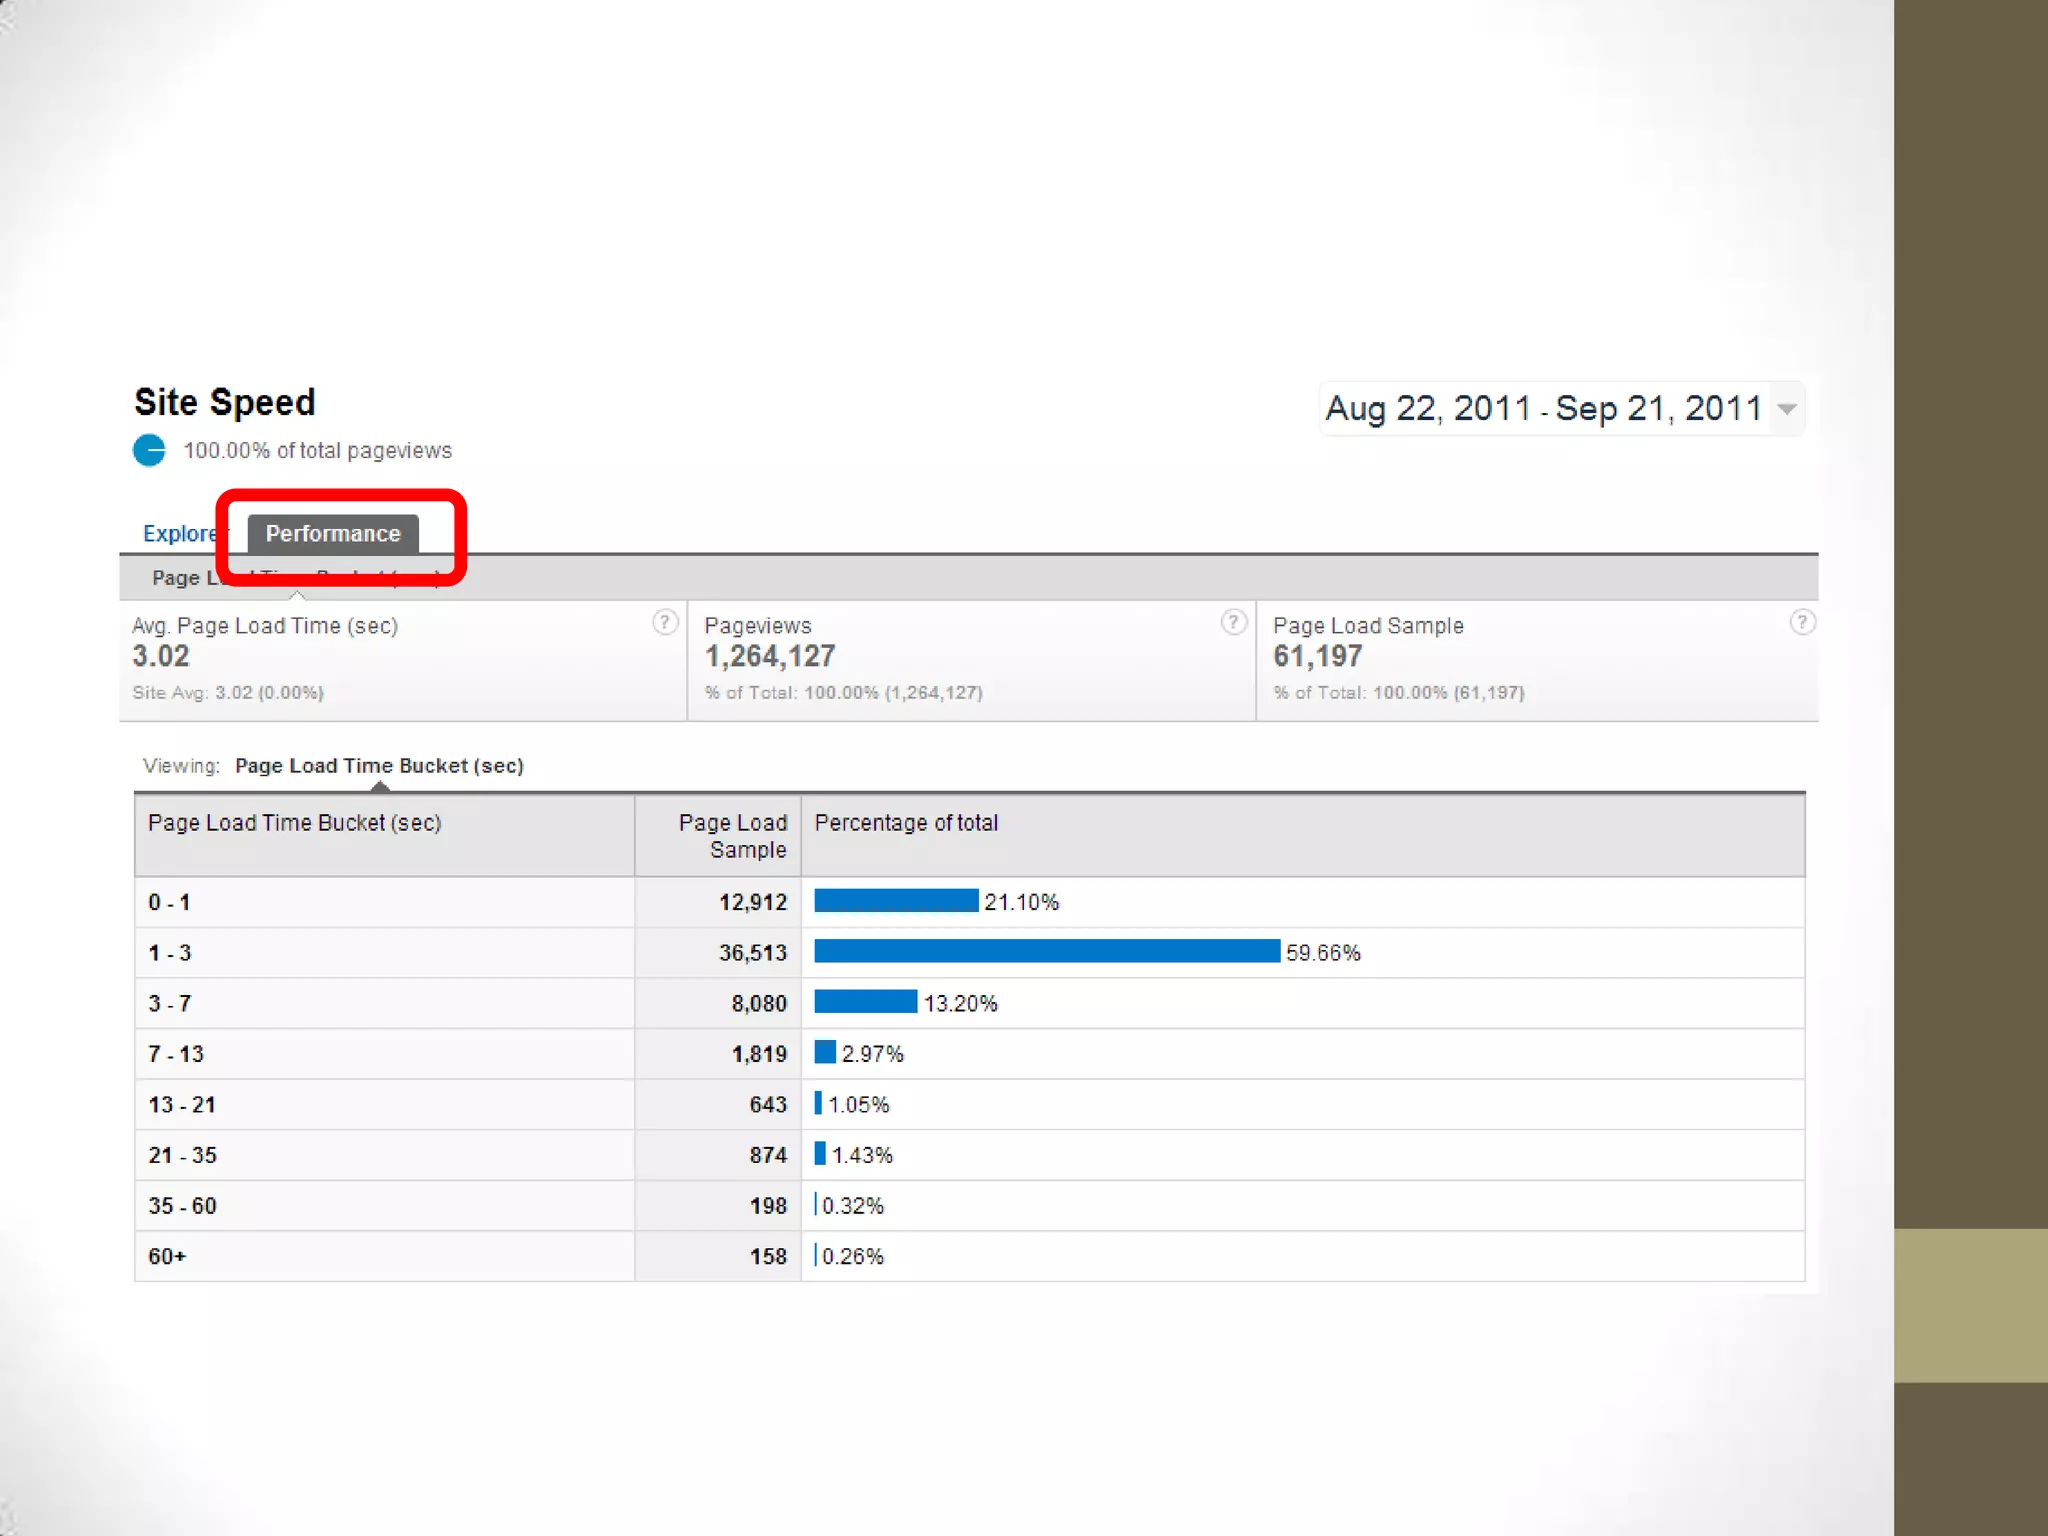2048x1536 pixels.
Task: Click the 13.20% blue bar
Action: [865, 1002]
